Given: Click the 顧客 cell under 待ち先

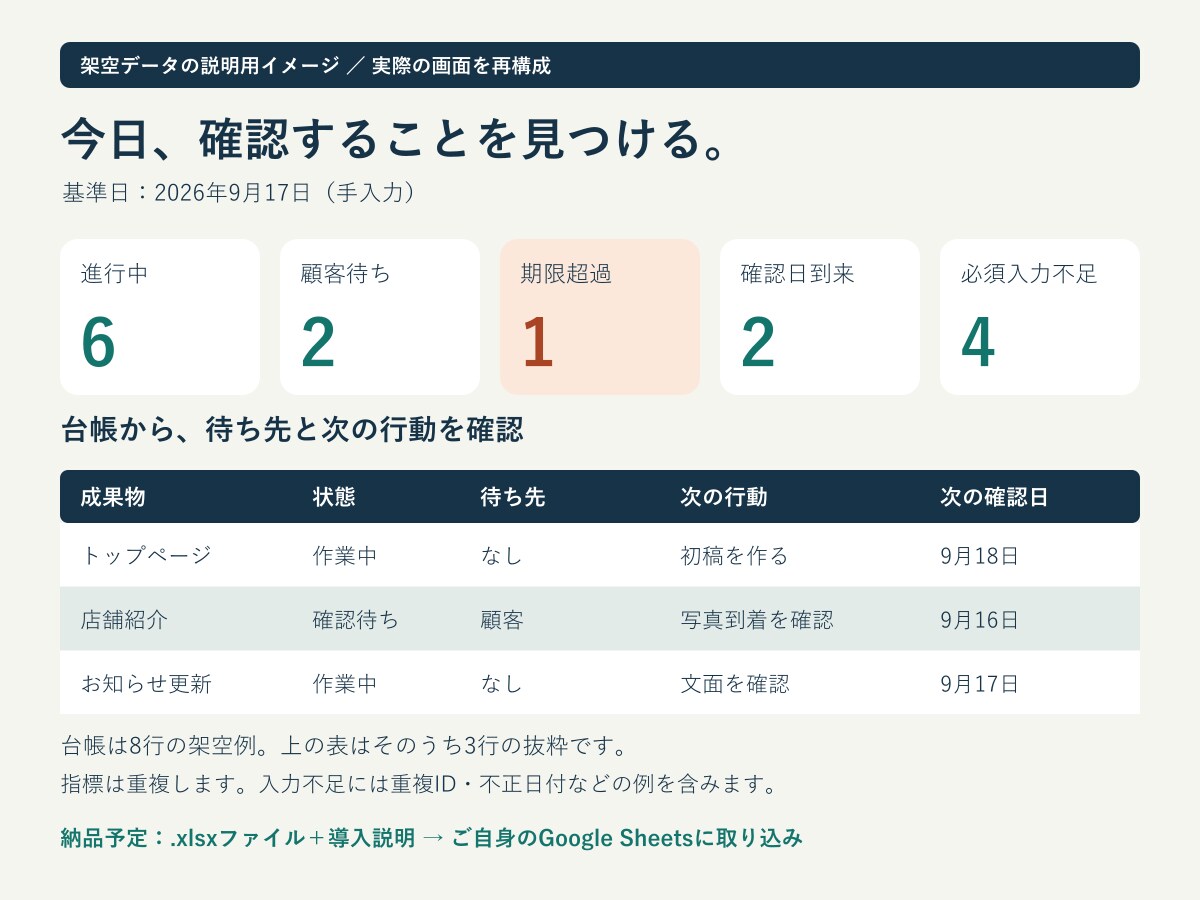Looking at the screenshot, I should click(x=502, y=620).
